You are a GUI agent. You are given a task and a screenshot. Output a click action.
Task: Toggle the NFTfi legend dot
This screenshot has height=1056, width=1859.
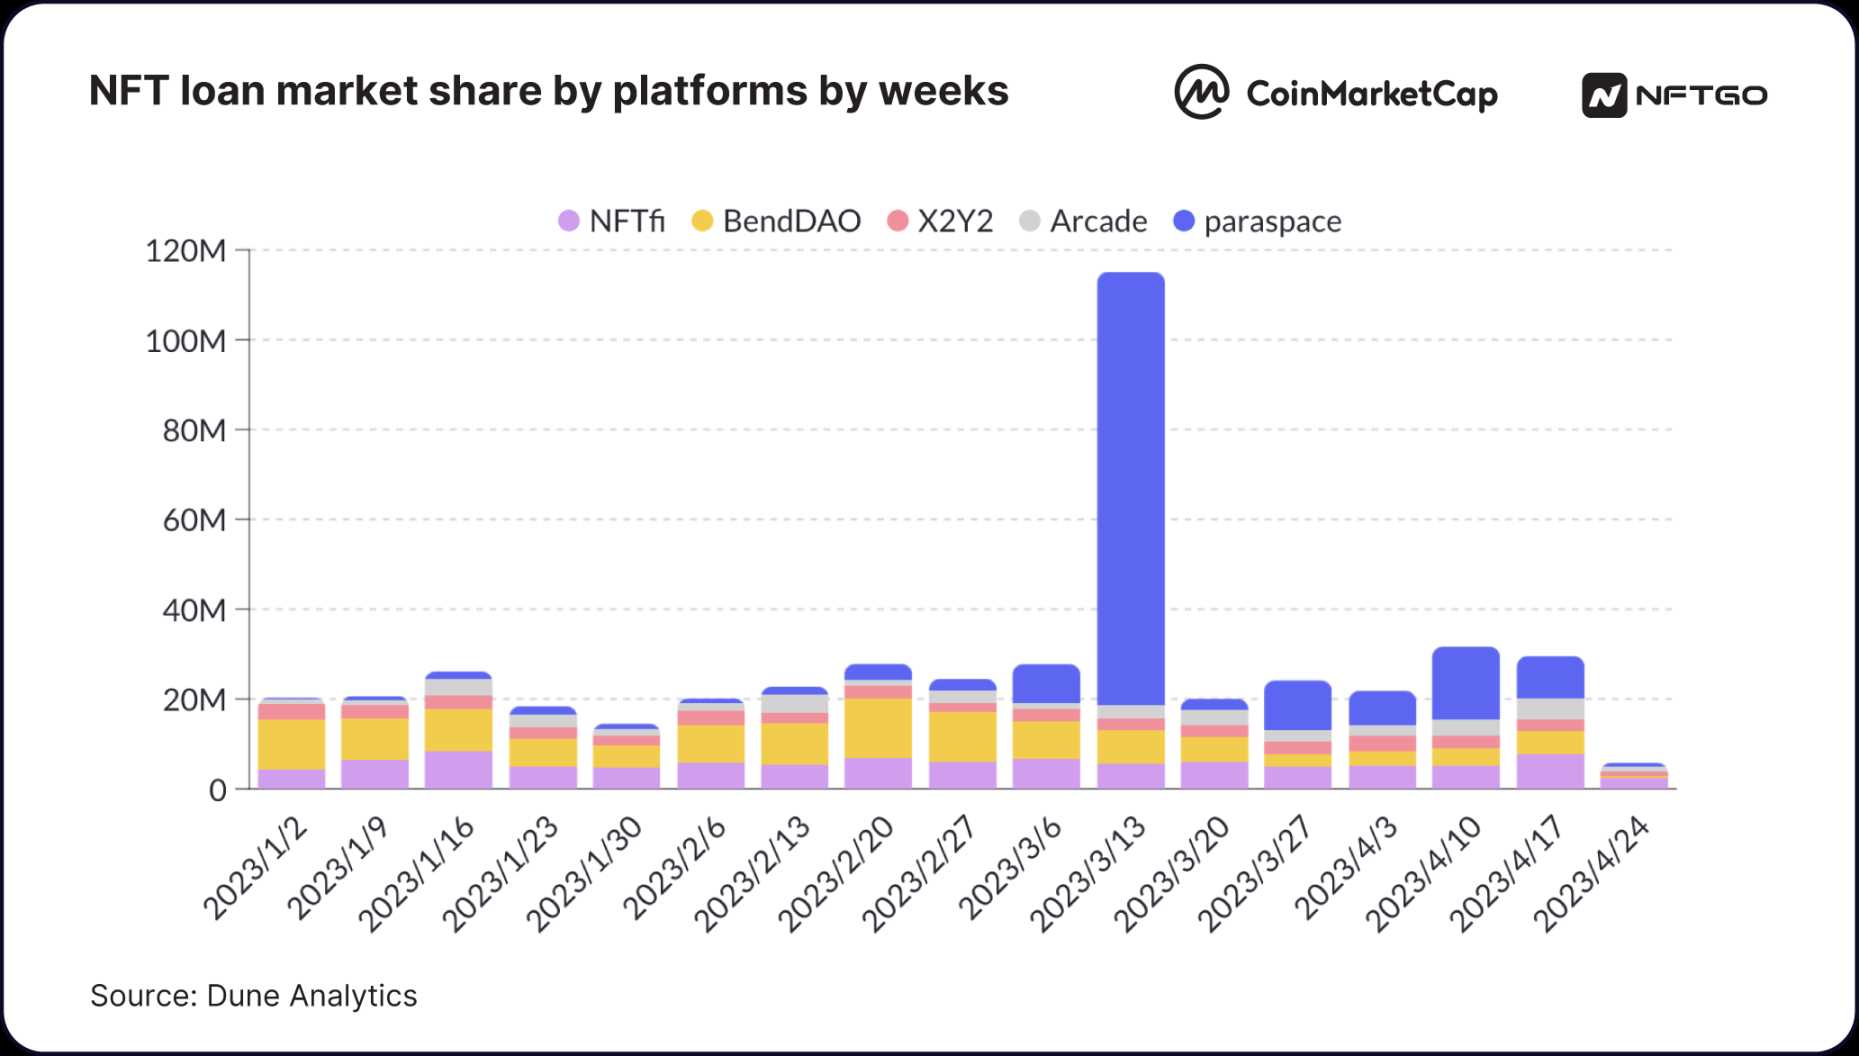568,221
